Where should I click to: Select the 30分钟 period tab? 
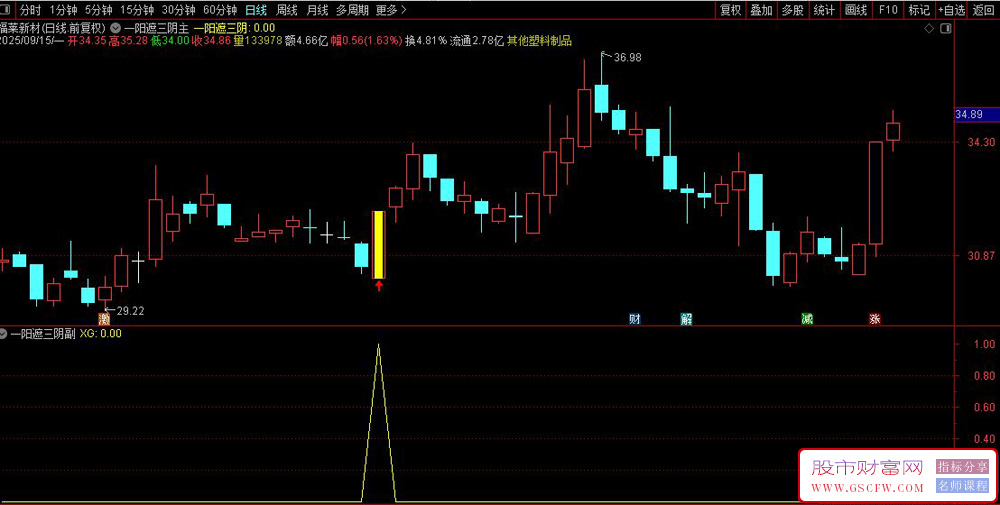point(179,10)
